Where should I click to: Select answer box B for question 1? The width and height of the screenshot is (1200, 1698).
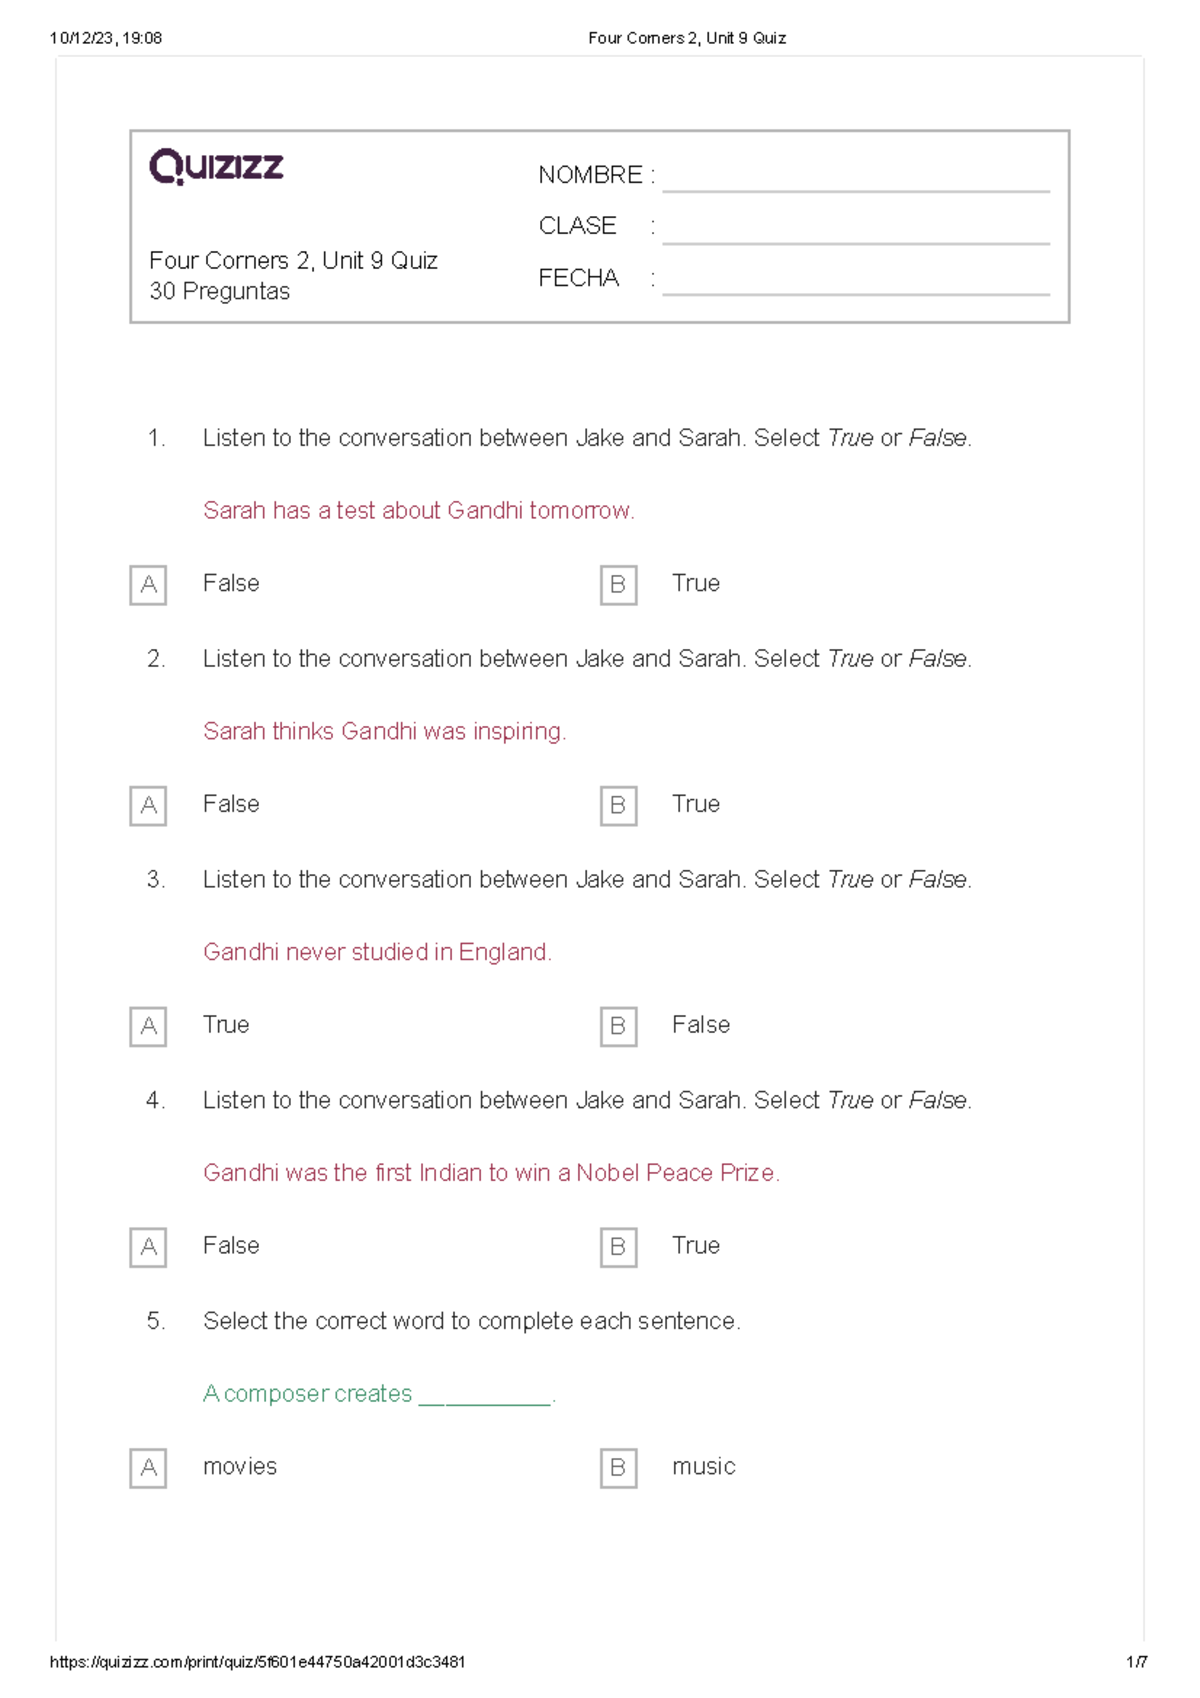(x=618, y=585)
